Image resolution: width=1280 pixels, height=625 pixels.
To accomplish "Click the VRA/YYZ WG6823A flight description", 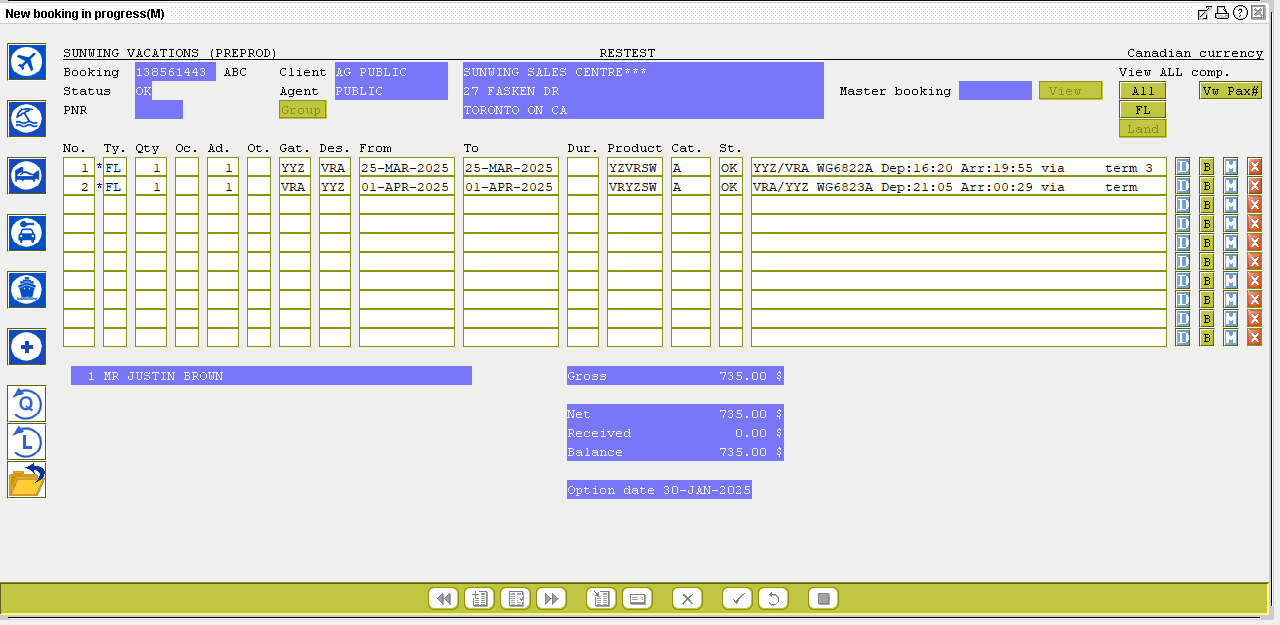I will pyautogui.click(x=959, y=186).
